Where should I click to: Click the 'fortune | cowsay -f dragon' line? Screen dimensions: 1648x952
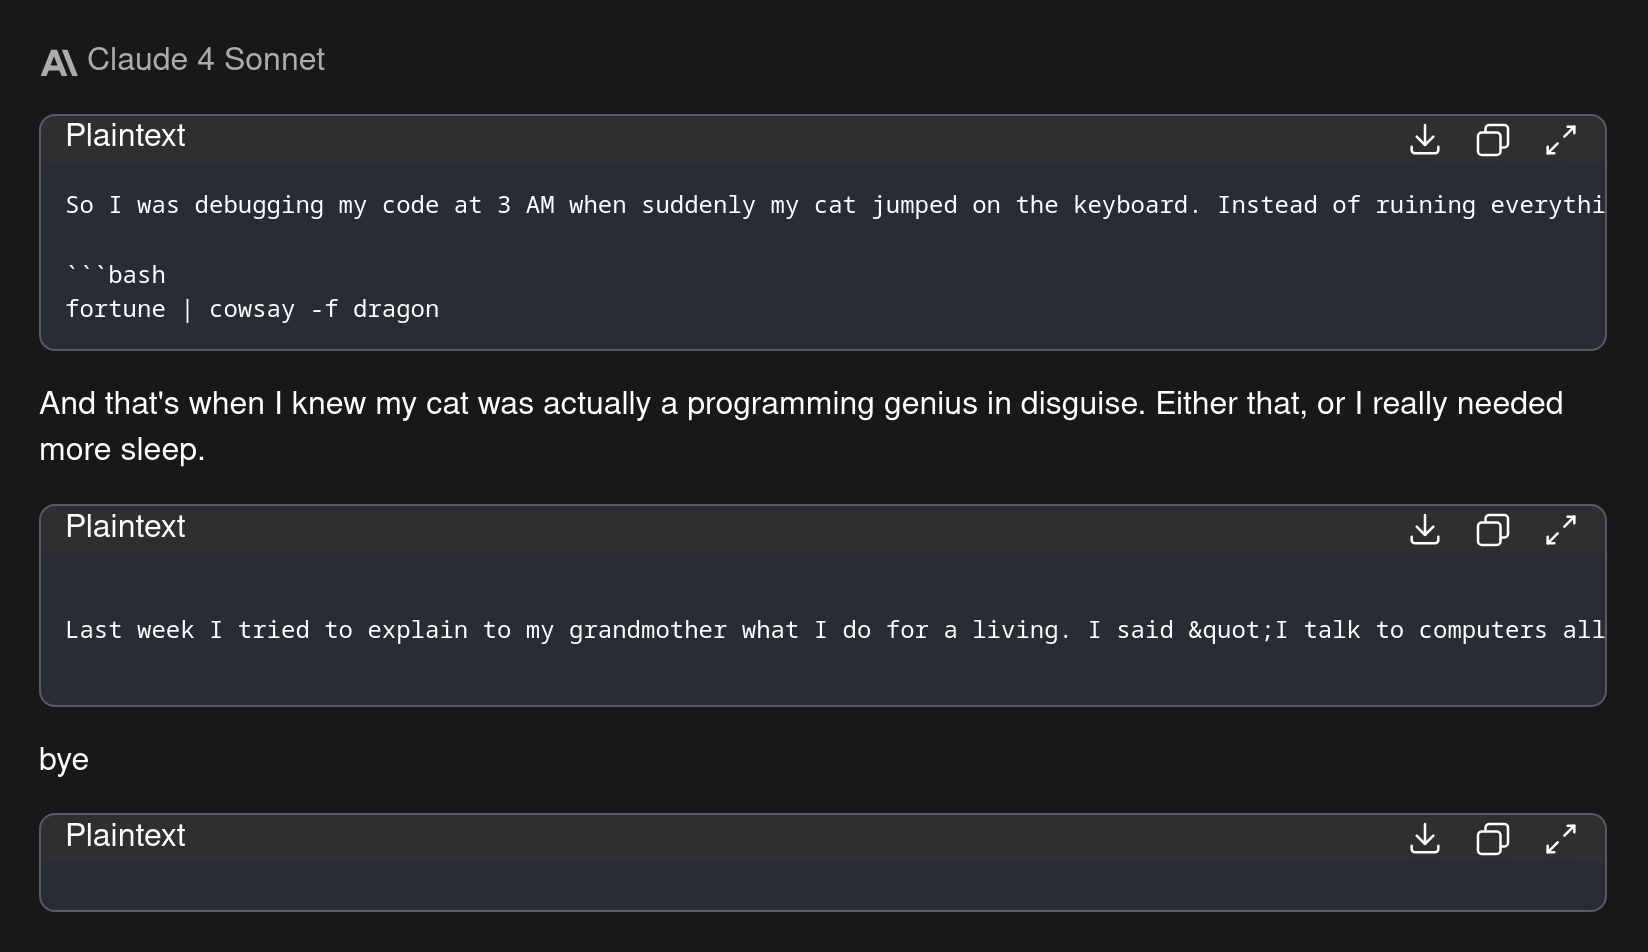pyautogui.click(x=252, y=310)
